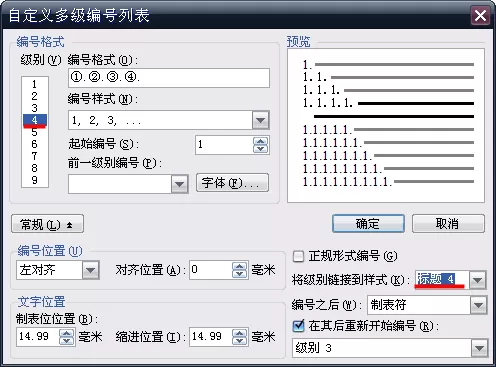Decrease 对齐位置 with the down arrow

click(x=240, y=274)
